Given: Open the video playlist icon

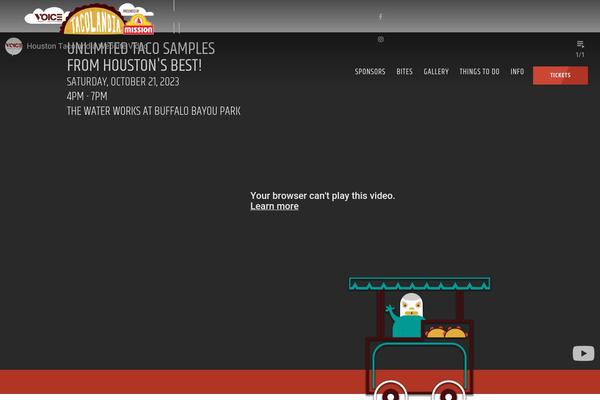Looking at the screenshot, I should click(580, 44).
